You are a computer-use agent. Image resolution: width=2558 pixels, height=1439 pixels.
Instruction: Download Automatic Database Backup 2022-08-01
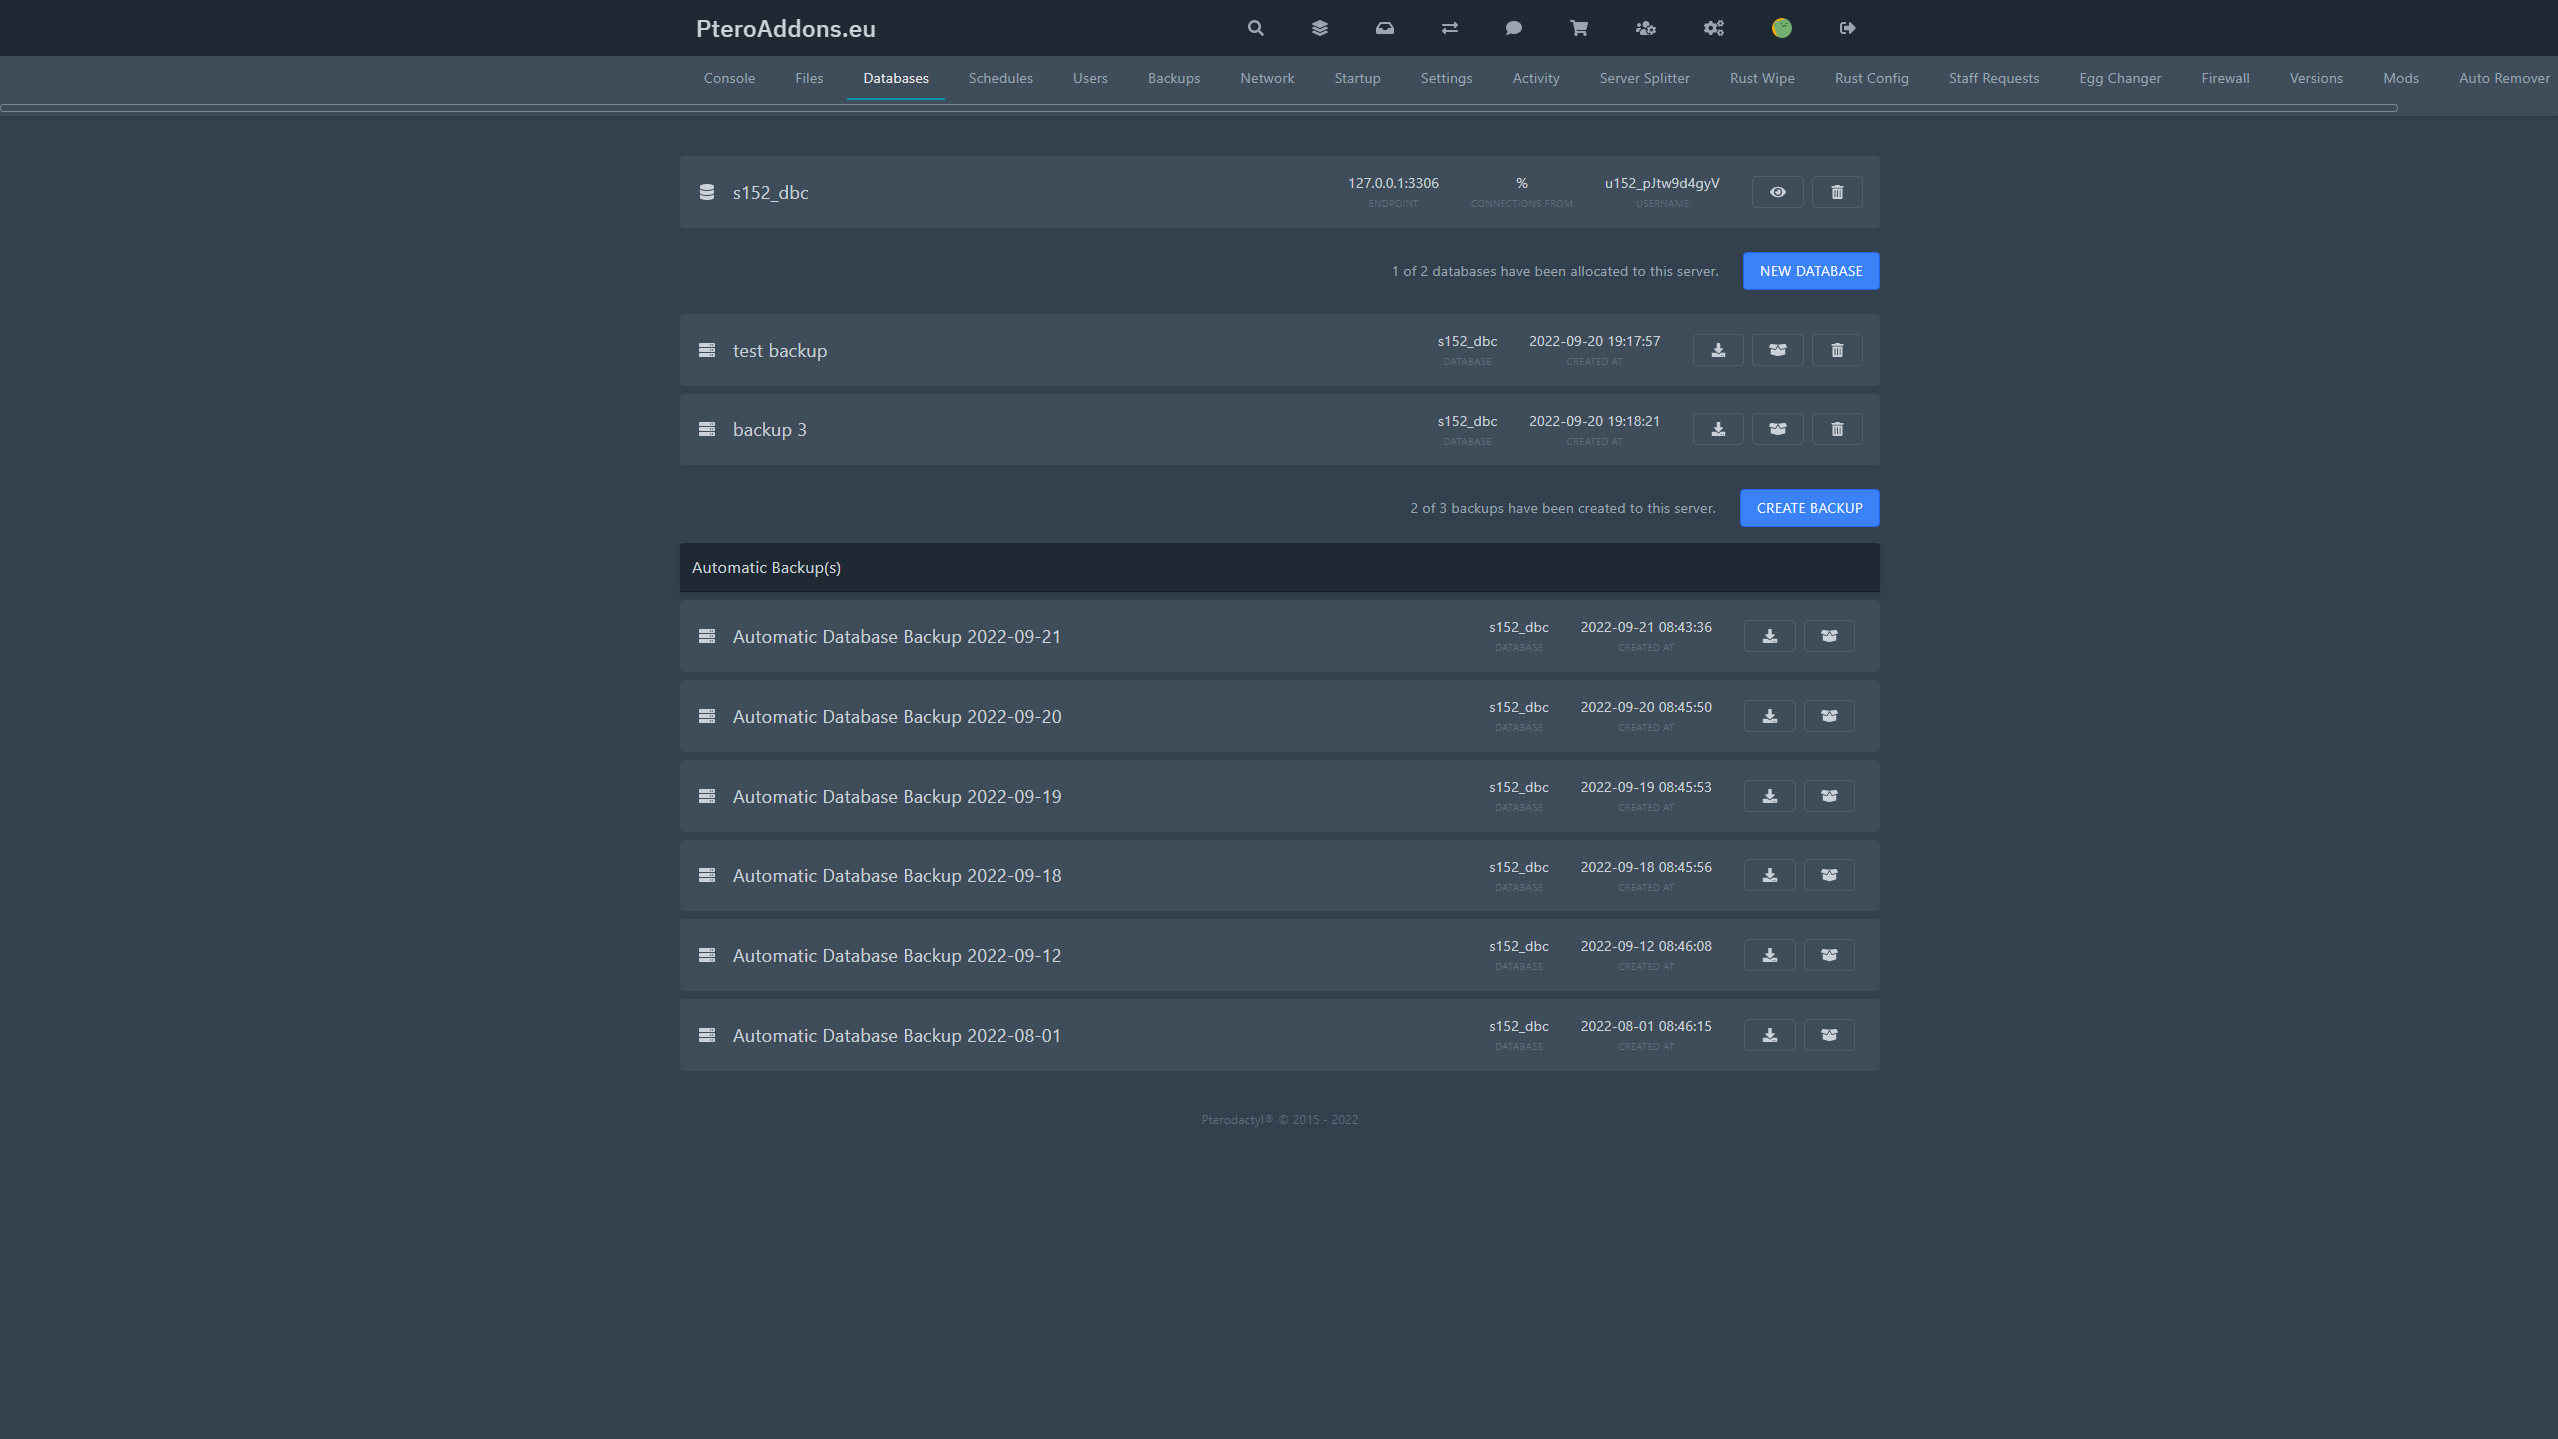(x=1769, y=1035)
